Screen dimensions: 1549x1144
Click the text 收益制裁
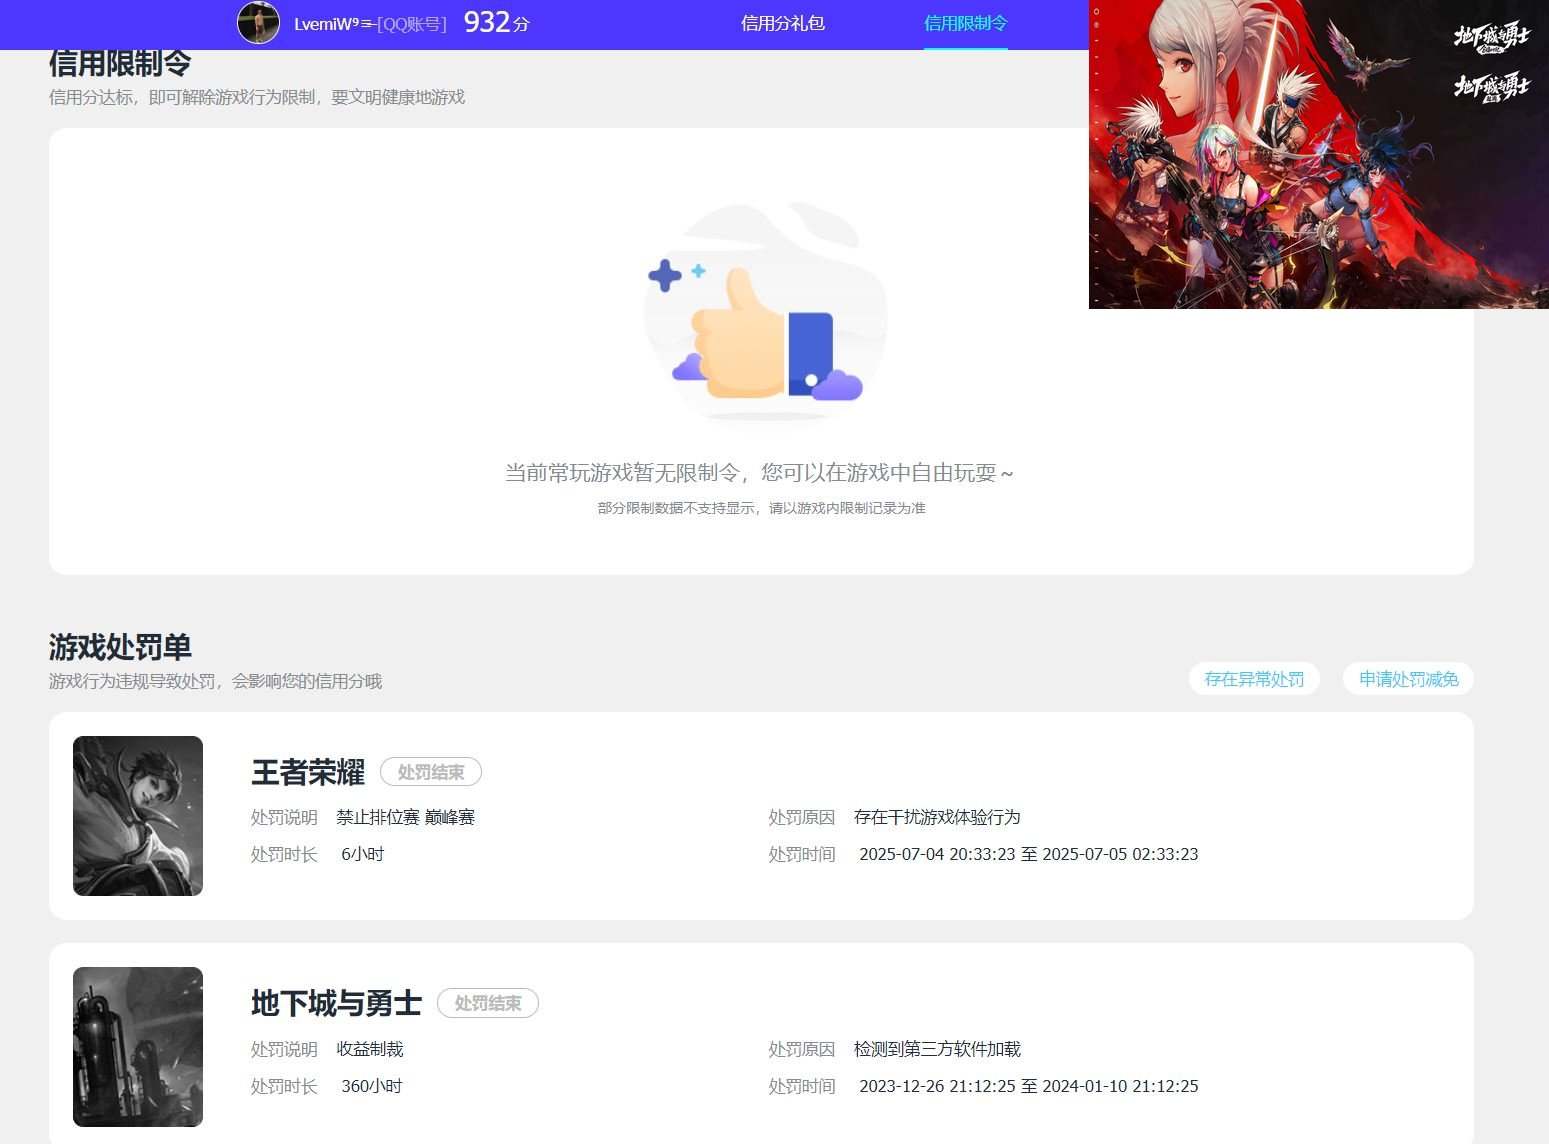pos(370,1049)
